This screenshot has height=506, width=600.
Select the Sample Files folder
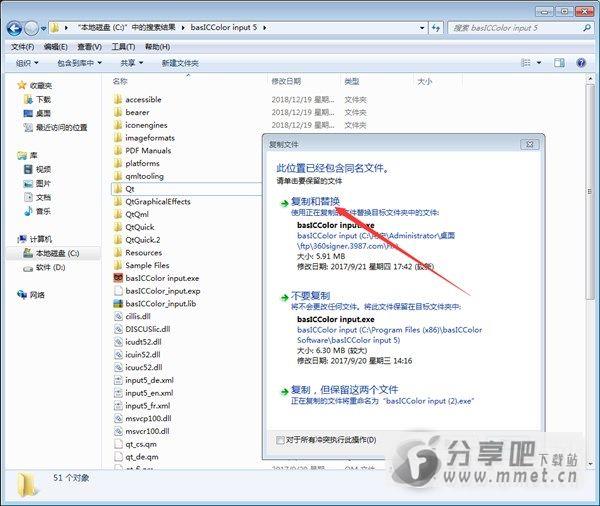[x=141, y=265]
